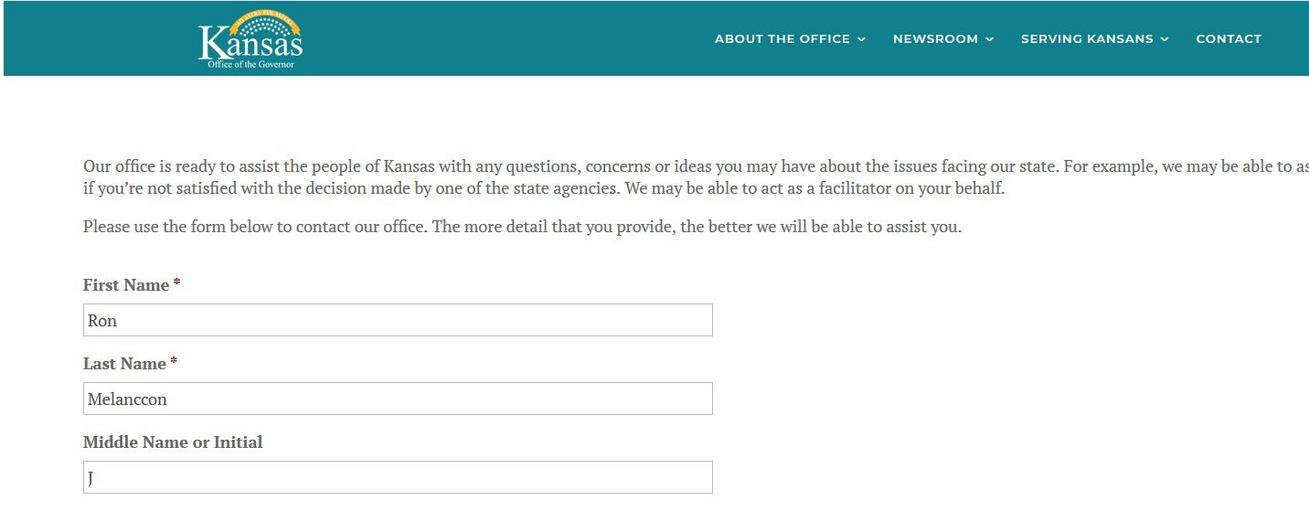Click the 'Please use the form below' text

[522, 227]
